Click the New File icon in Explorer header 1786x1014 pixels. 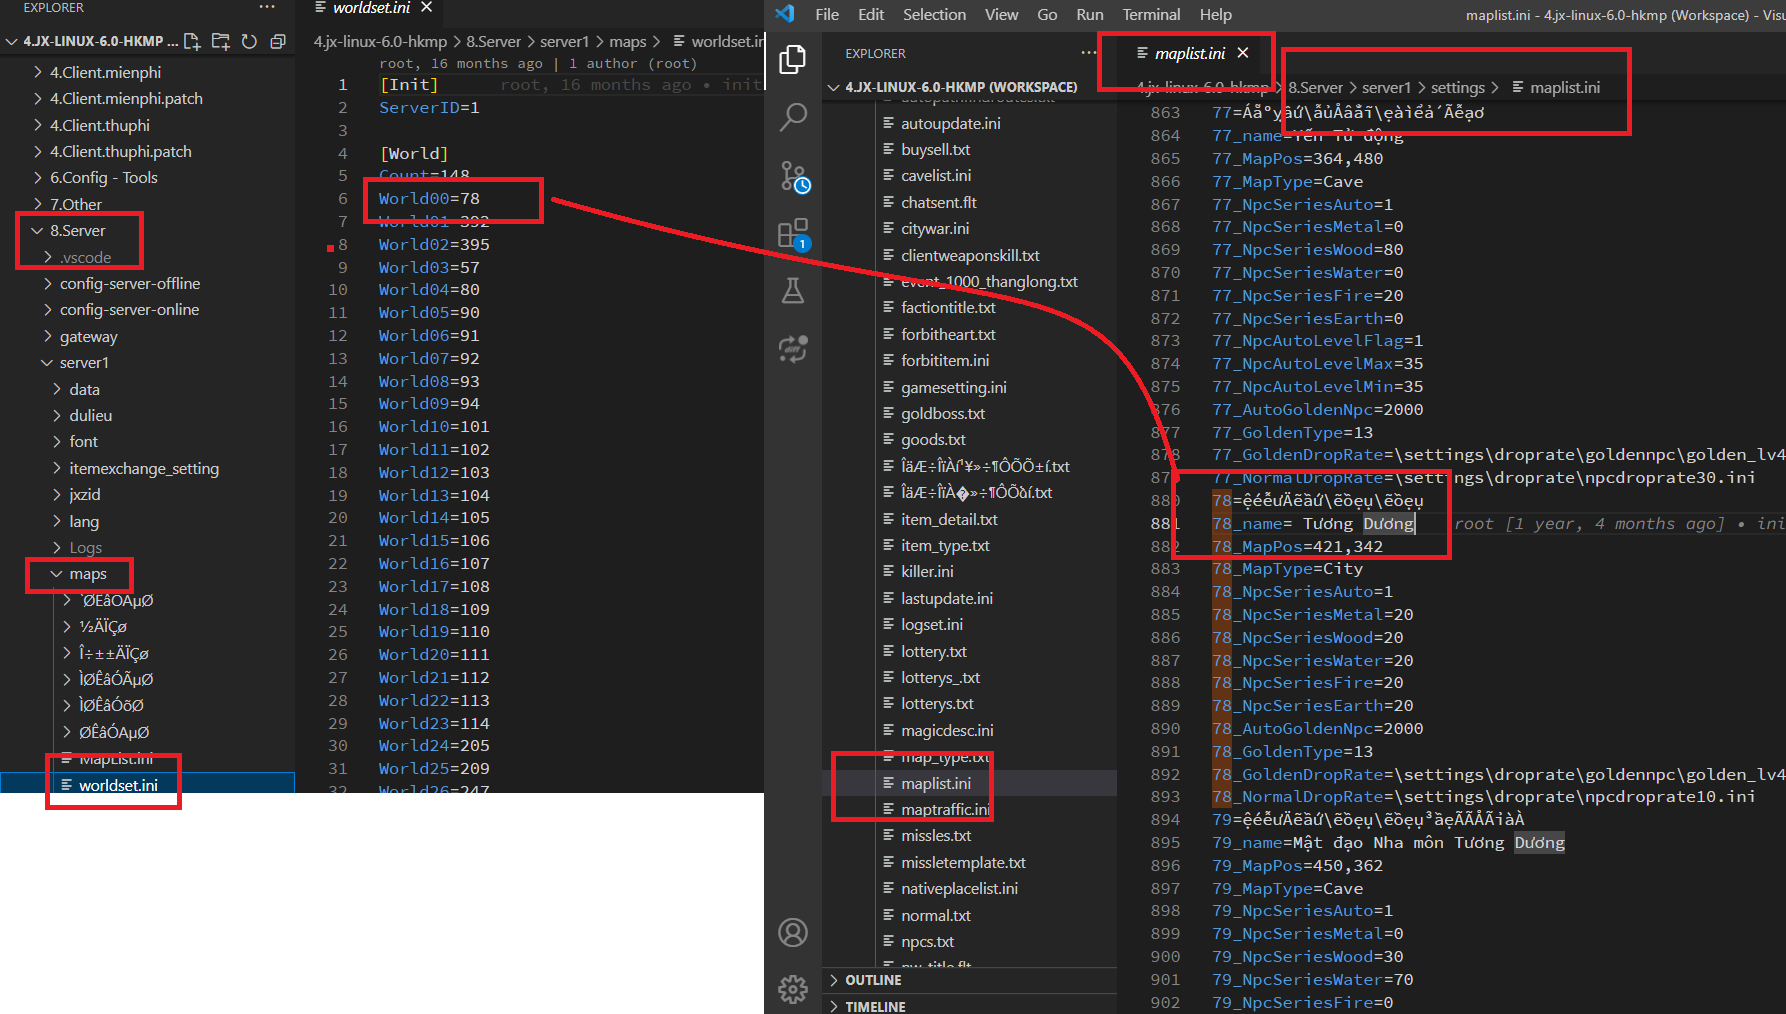[x=192, y=42]
